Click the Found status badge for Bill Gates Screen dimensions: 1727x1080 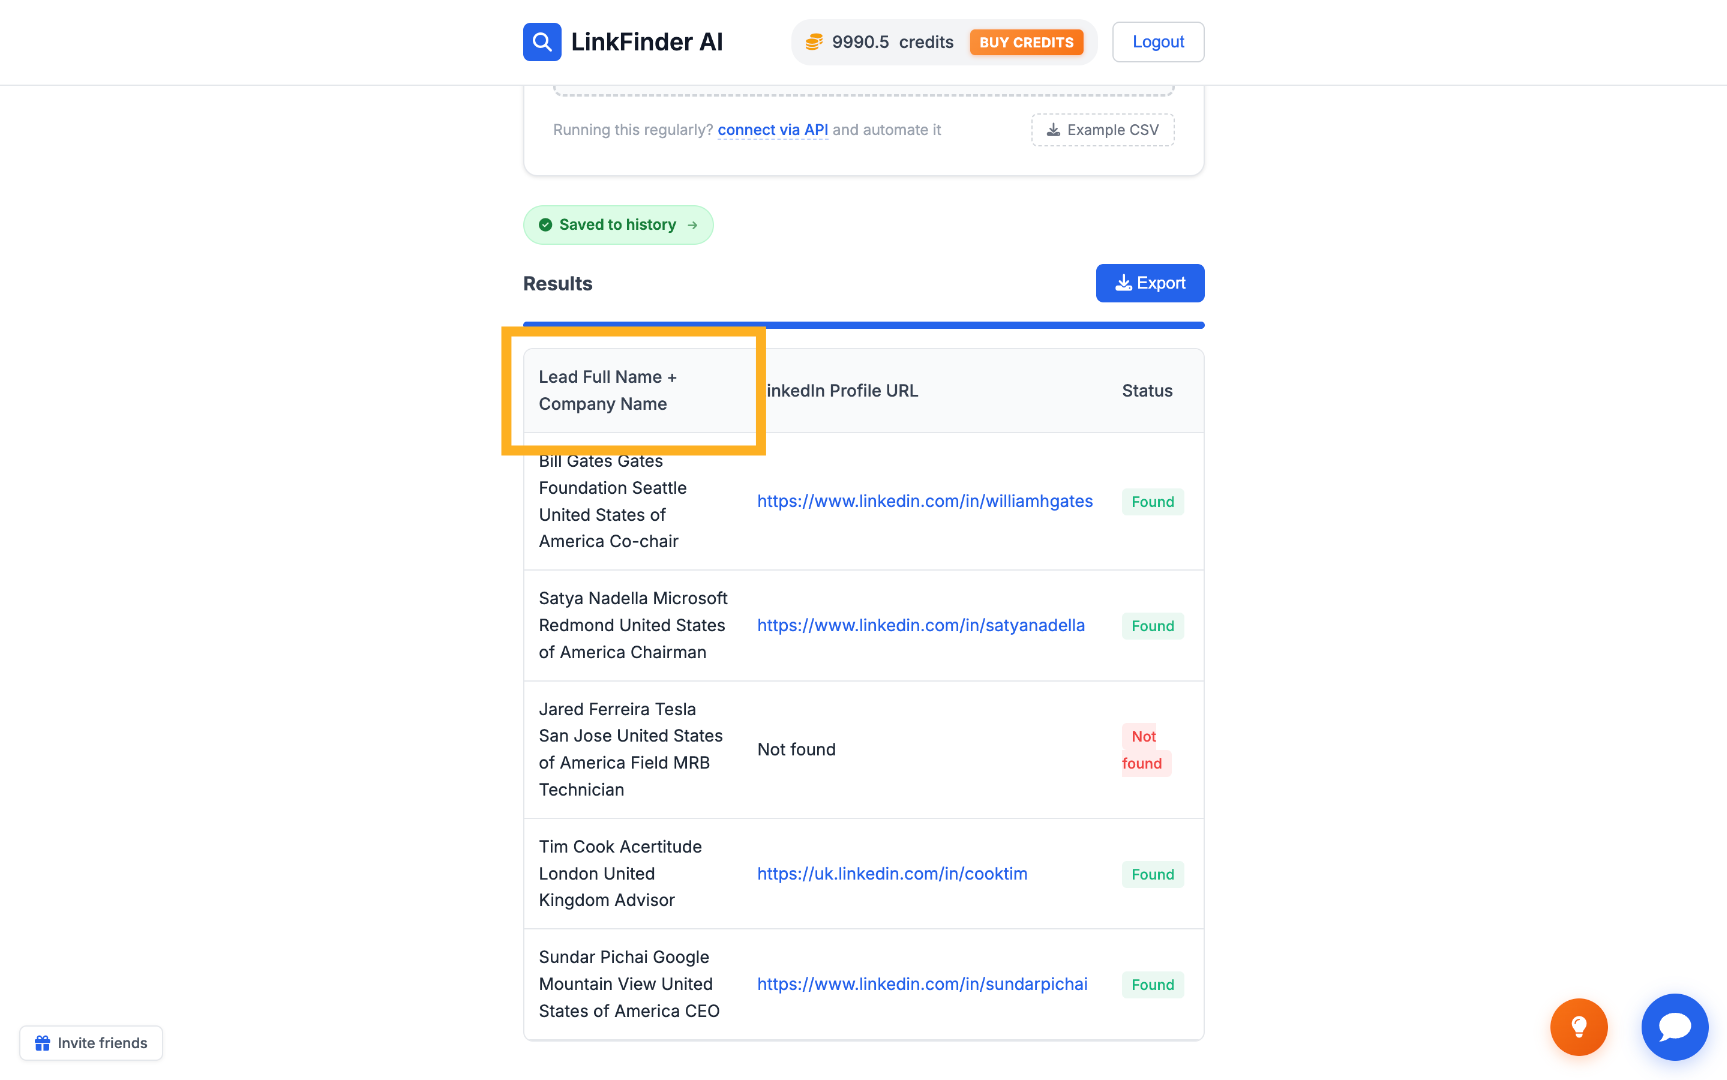[1153, 502]
